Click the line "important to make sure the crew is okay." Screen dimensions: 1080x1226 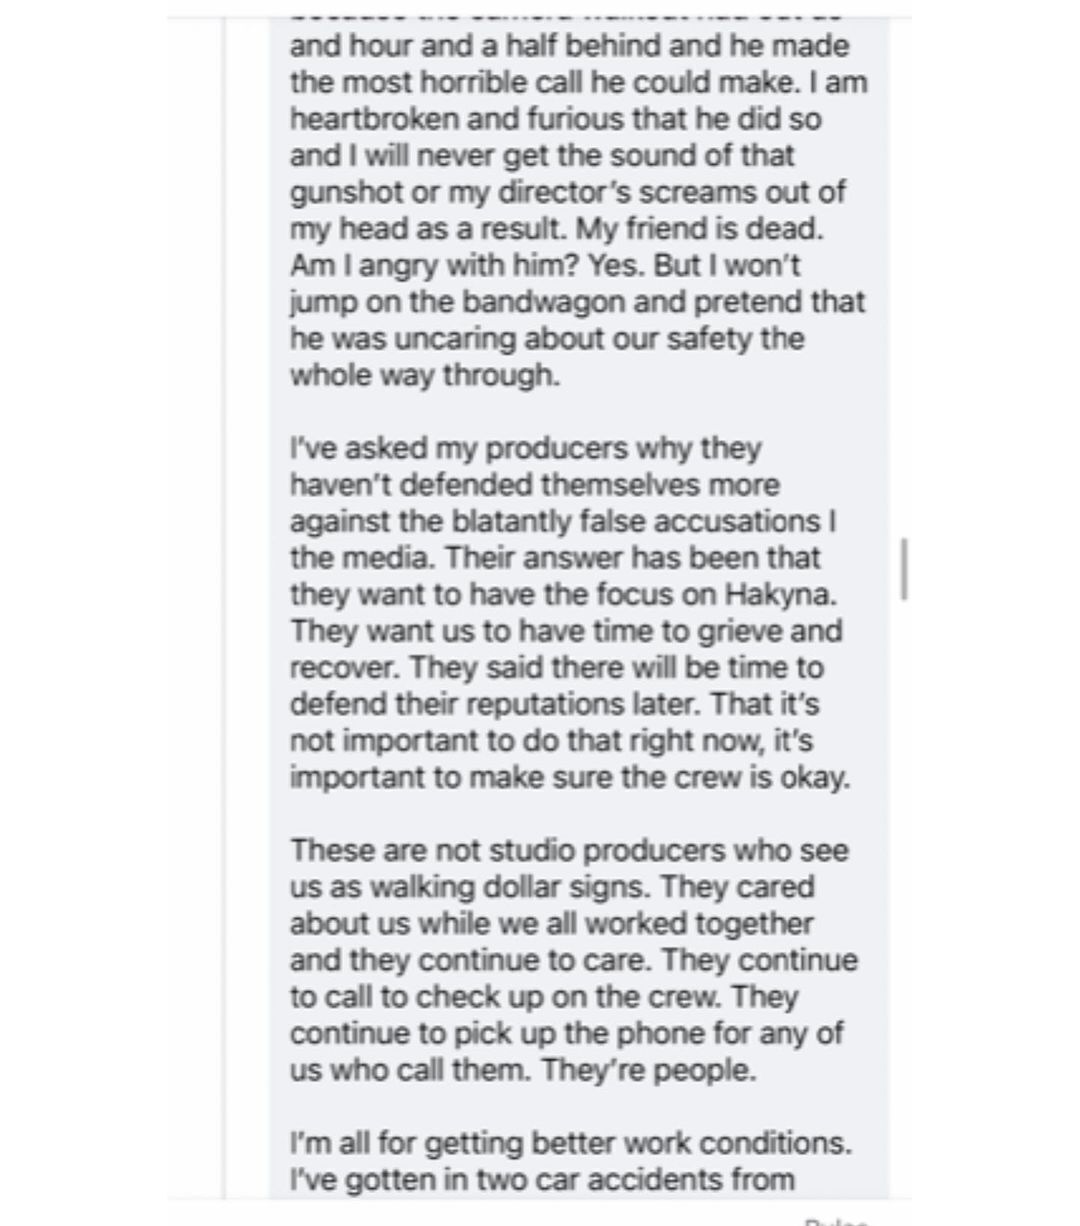point(570,777)
